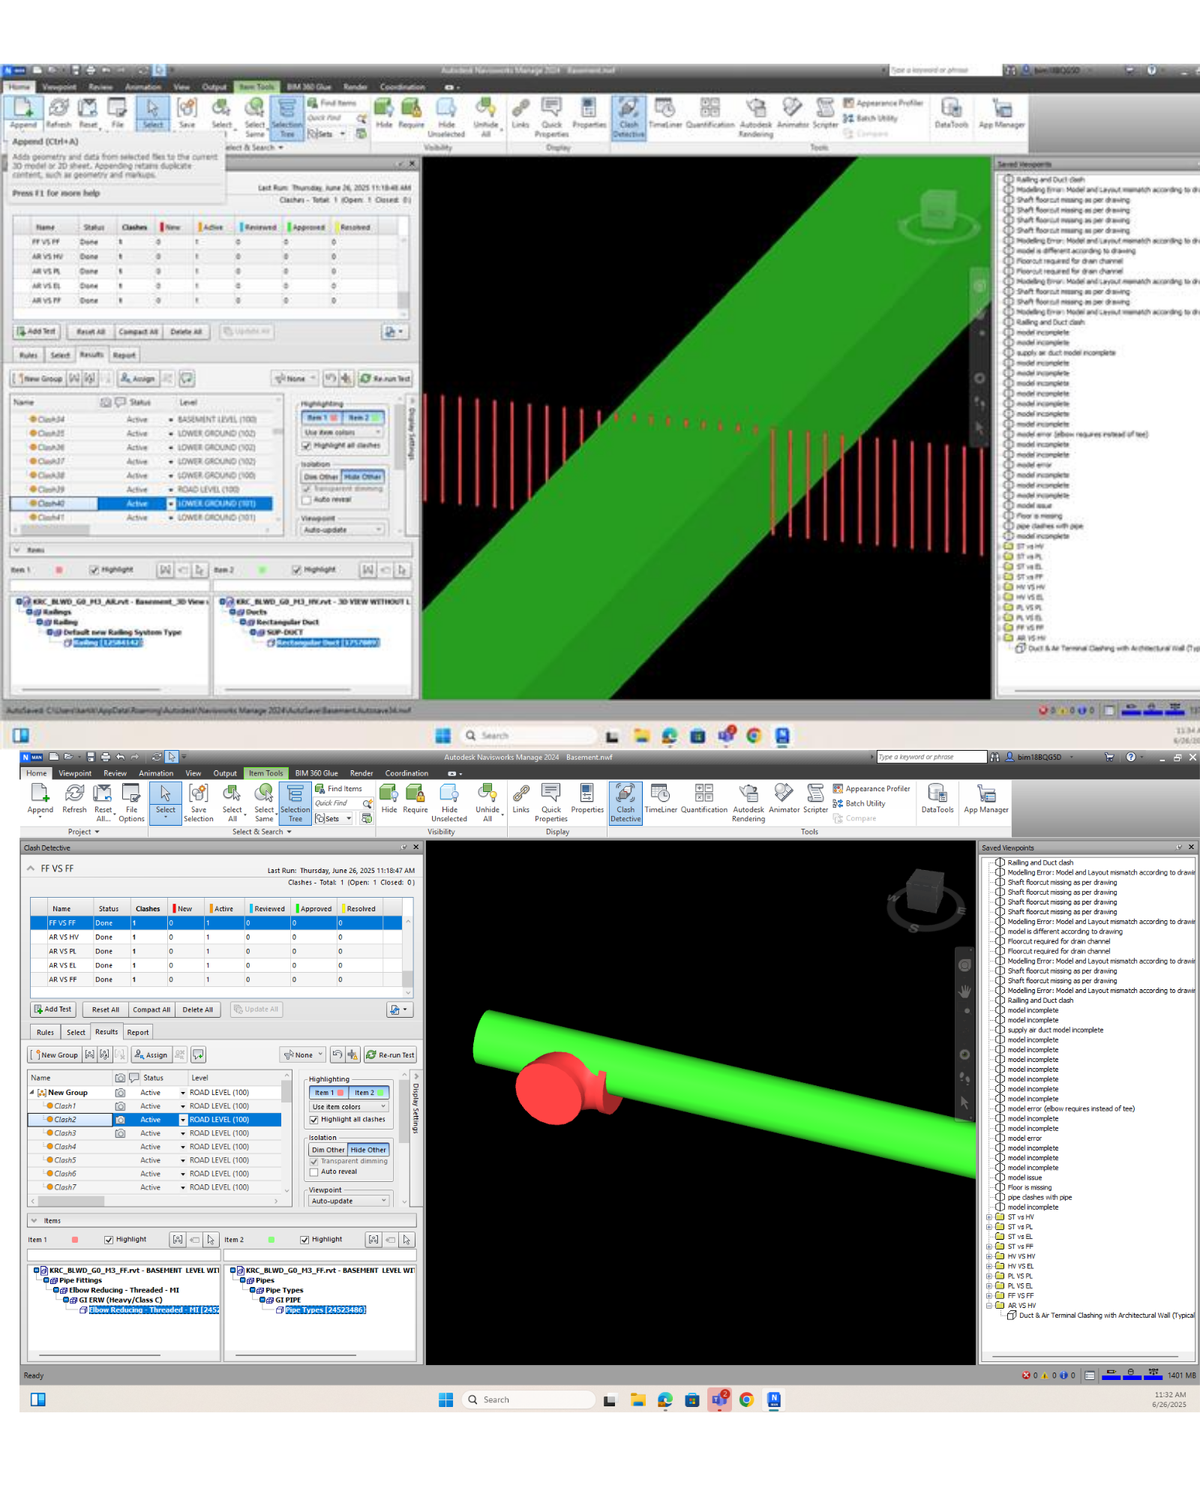Click Save Selection in the pipe-clash window
Image resolution: width=1200 pixels, height=1500 pixels.
pos(198,802)
